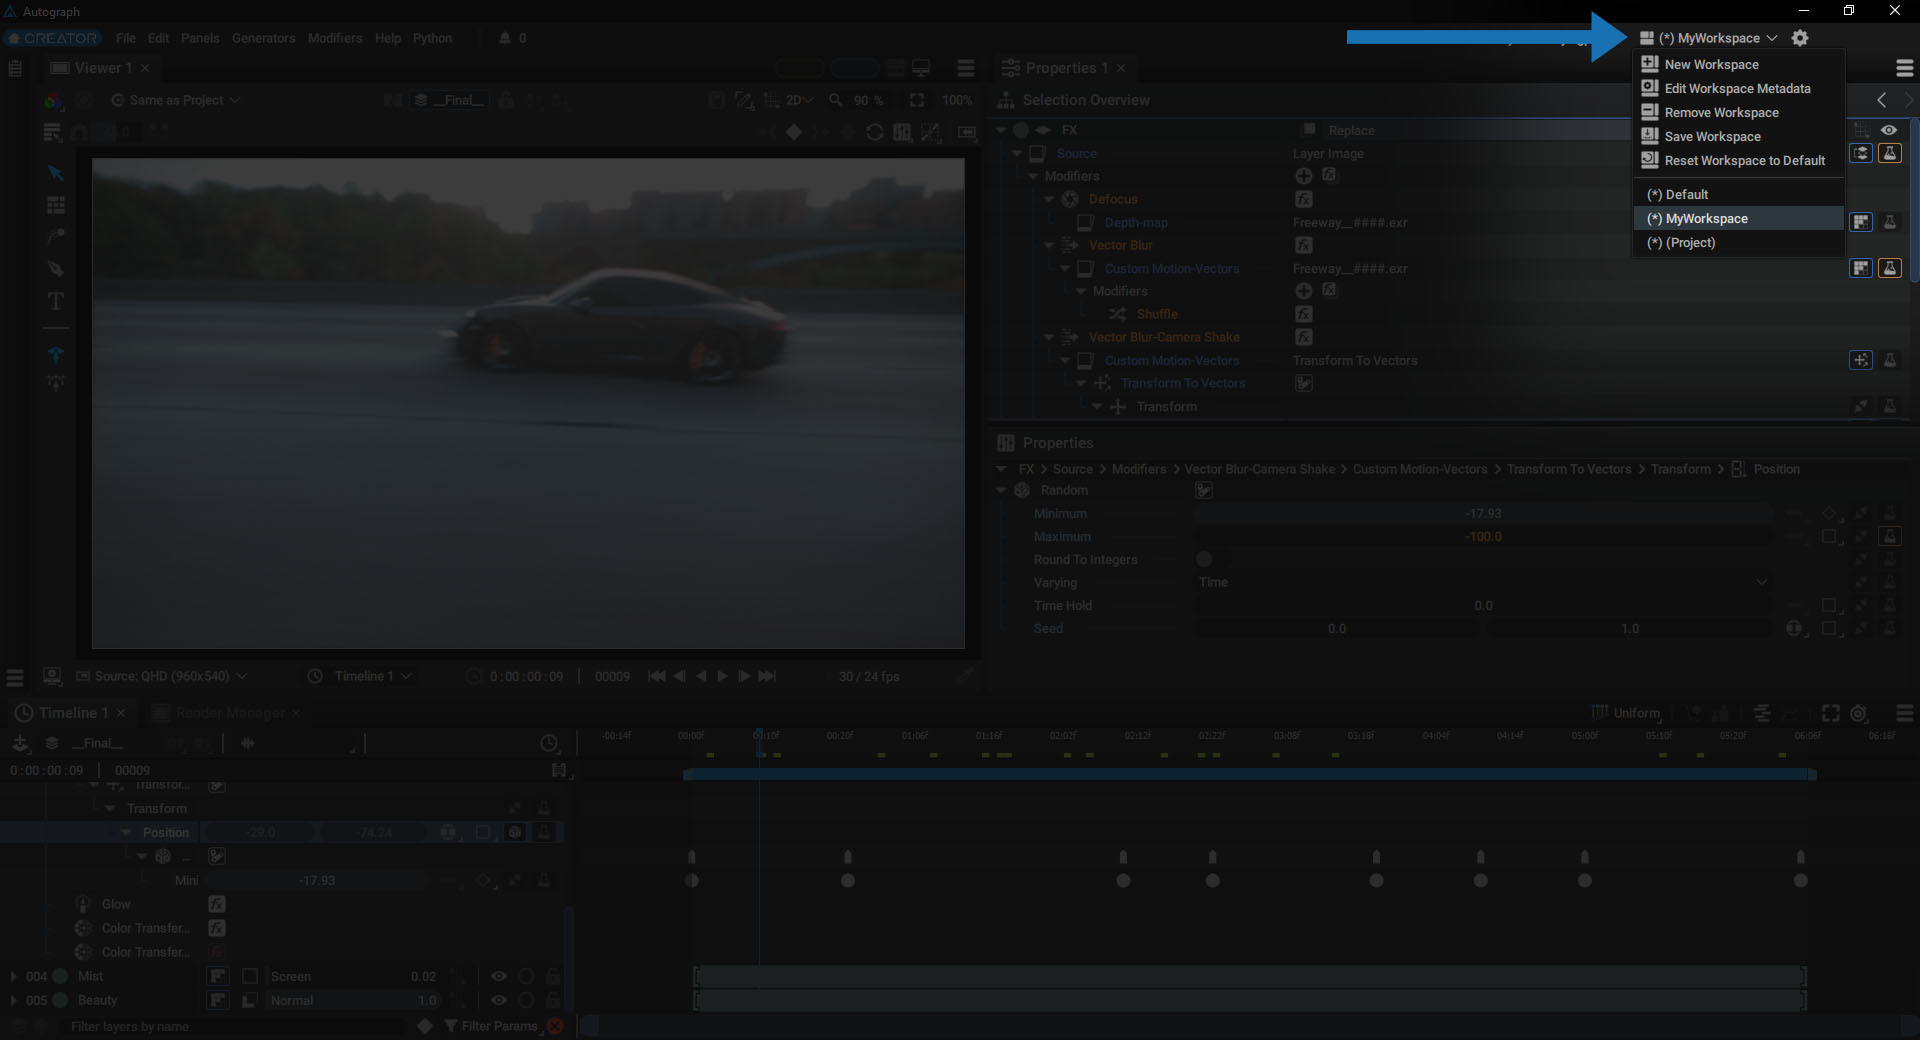Choose Save Workspace
This screenshot has width=1920, height=1040.
(1738, 136)
